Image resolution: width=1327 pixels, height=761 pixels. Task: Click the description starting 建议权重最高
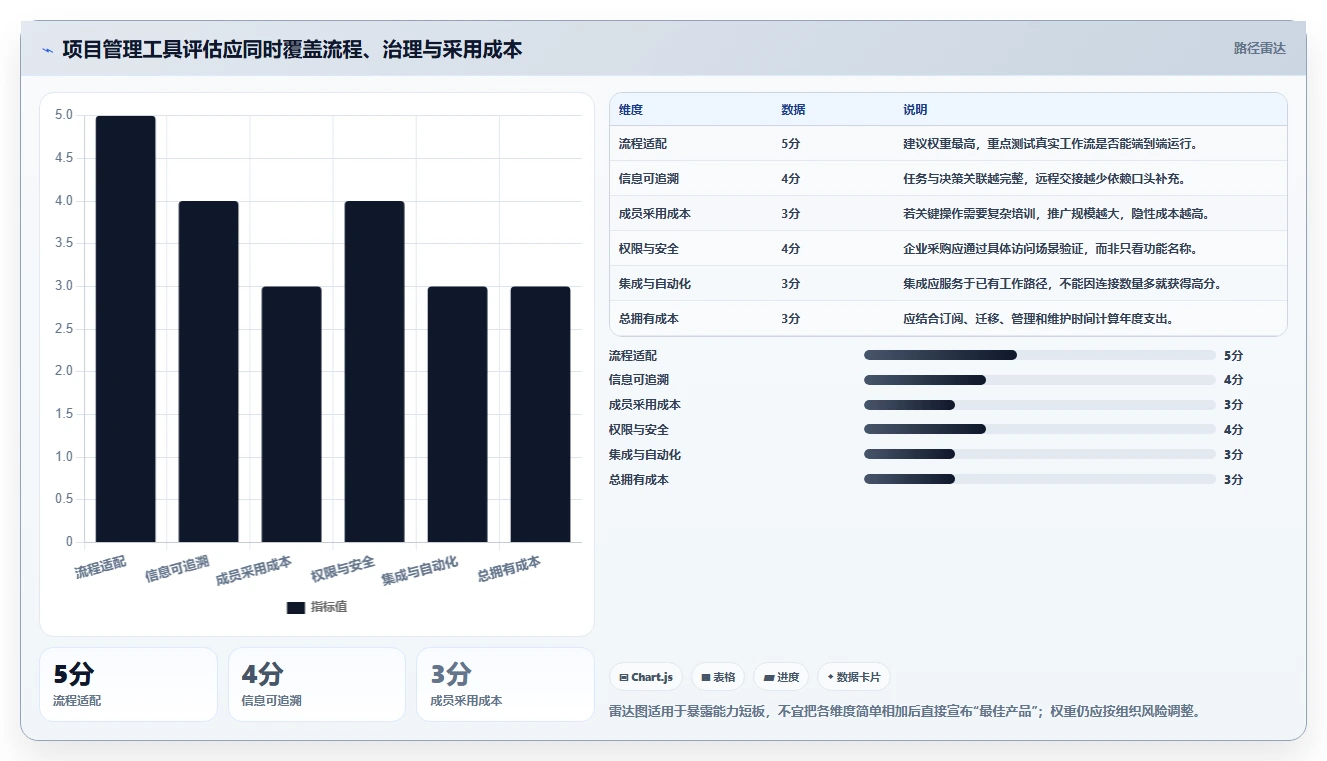pyautogui.click(x=1050, y=143)
